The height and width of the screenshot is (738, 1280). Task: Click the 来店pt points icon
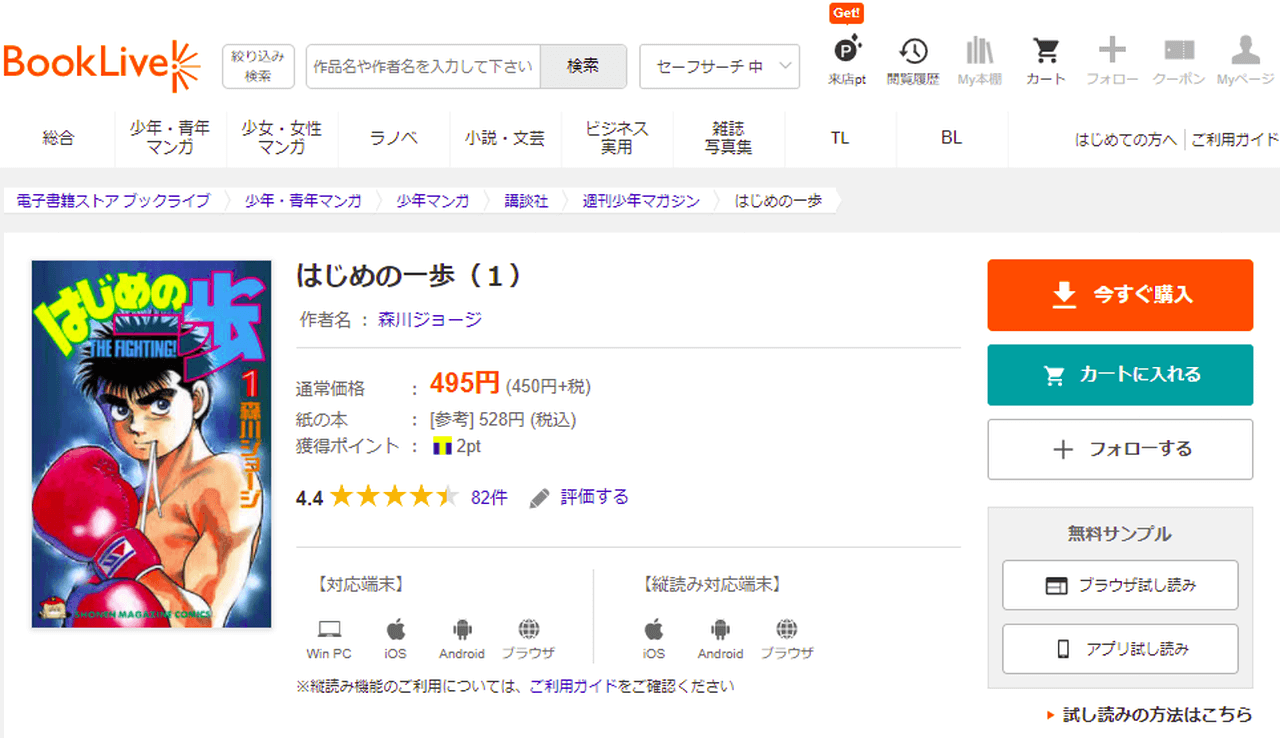click(x=847, y=60)
